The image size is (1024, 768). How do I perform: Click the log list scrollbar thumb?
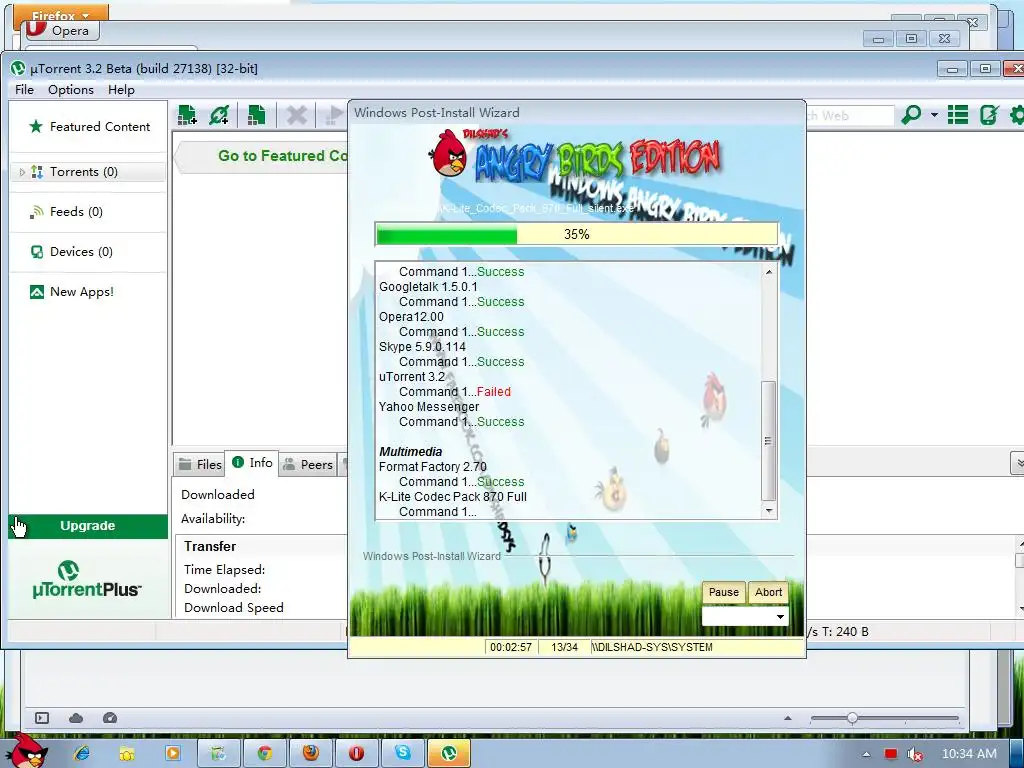(769, 441)
